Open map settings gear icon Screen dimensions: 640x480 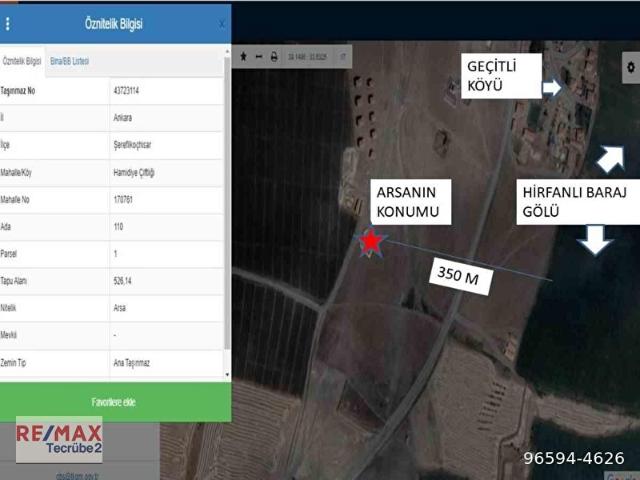(x=629, y=66)
